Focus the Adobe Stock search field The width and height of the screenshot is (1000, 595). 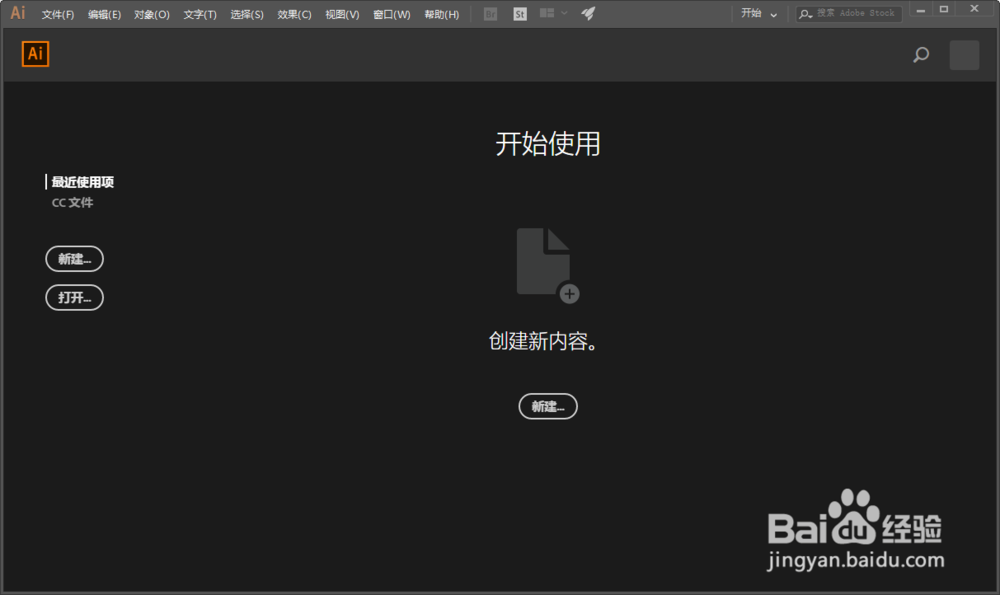tap(849, 13)
